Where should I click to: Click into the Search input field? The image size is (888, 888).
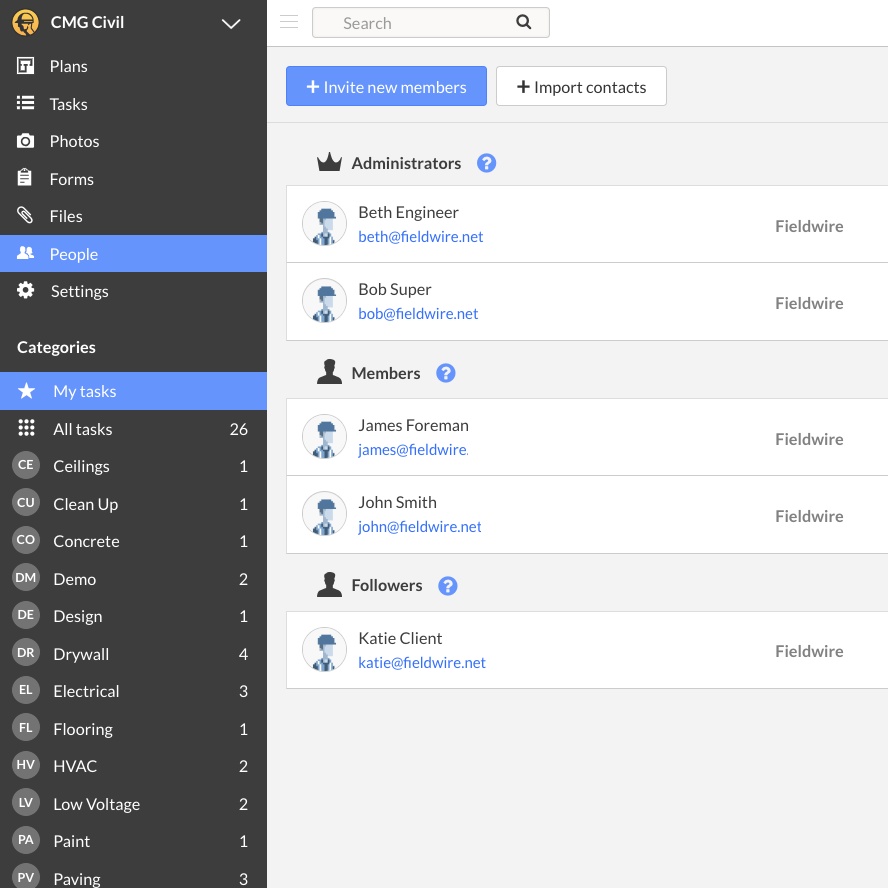click(x=420, y=23)
